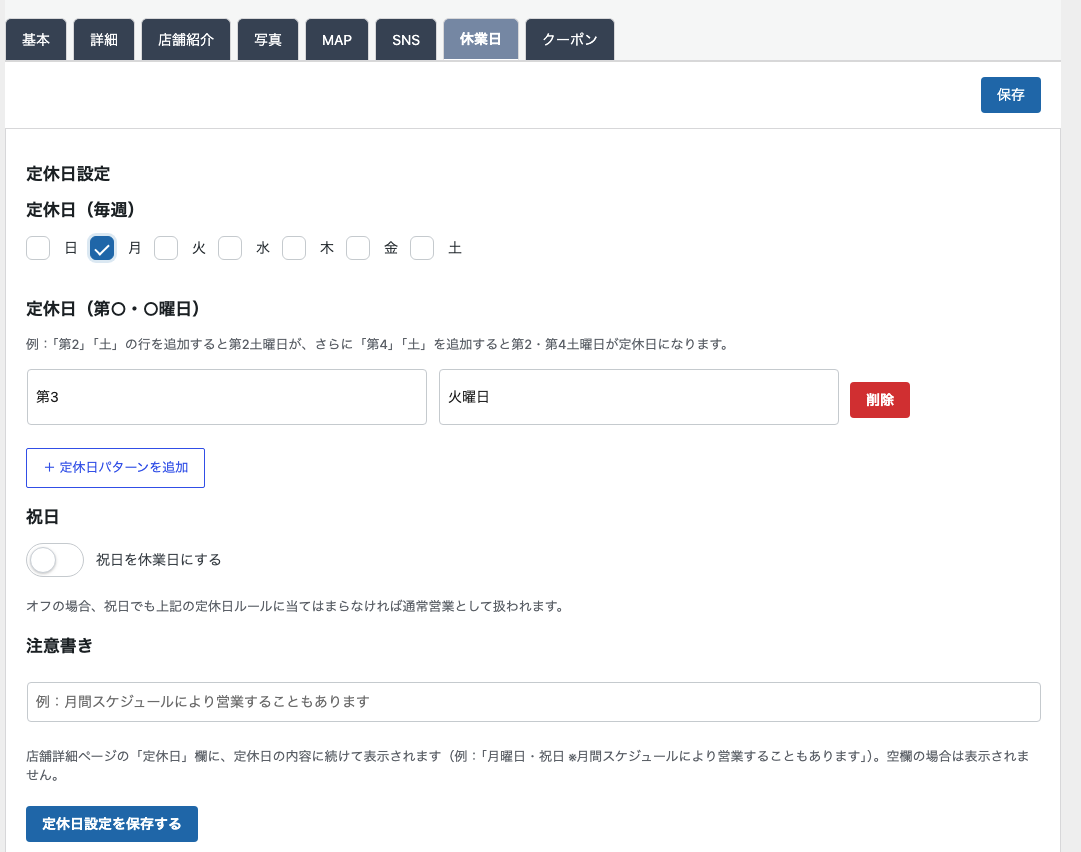Focus the 注意書き text field
The height and width of the screenshot is (852, 1081).
[x=534, y=702]
